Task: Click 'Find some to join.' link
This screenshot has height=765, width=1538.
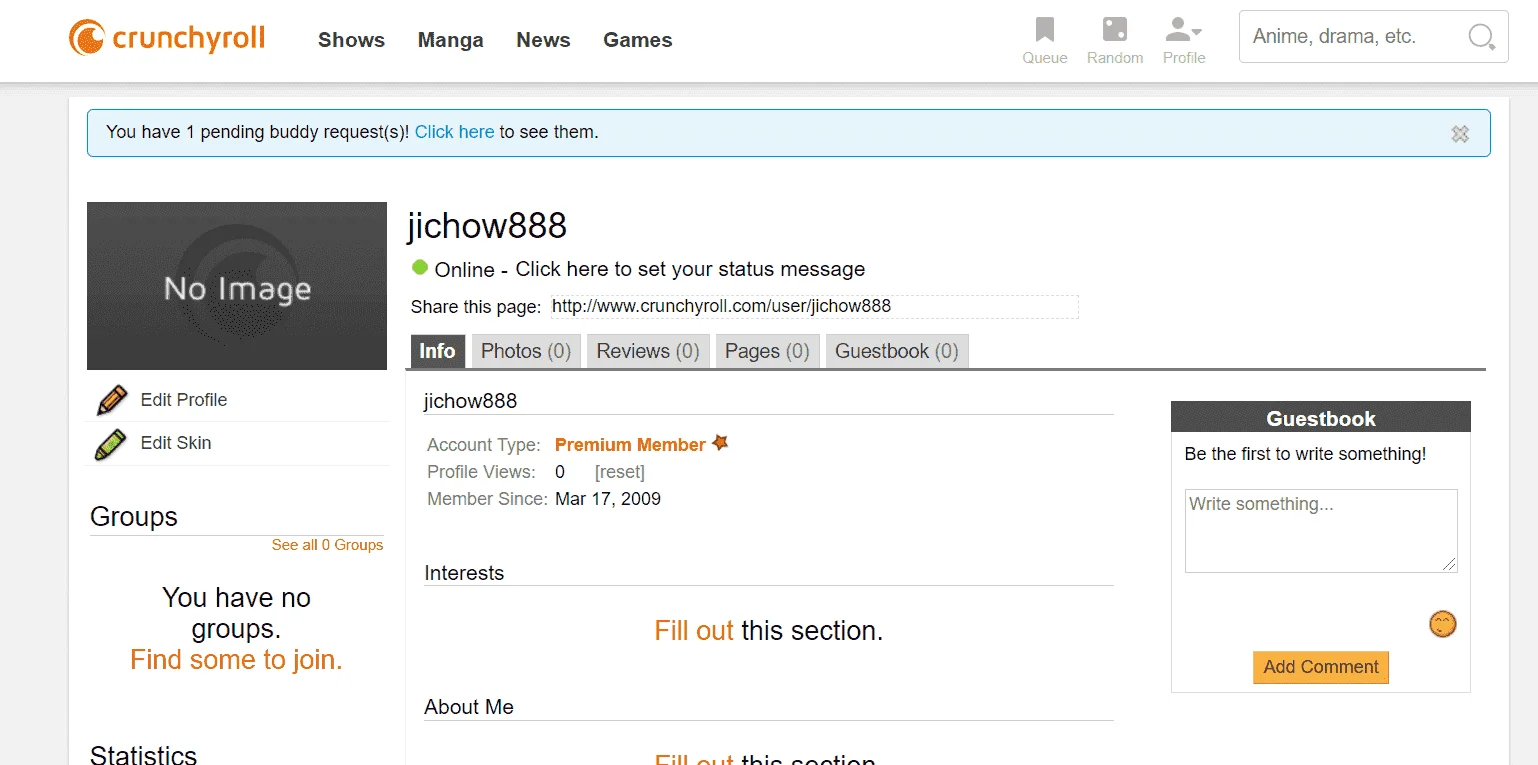Action: click(x=236, y=660)
